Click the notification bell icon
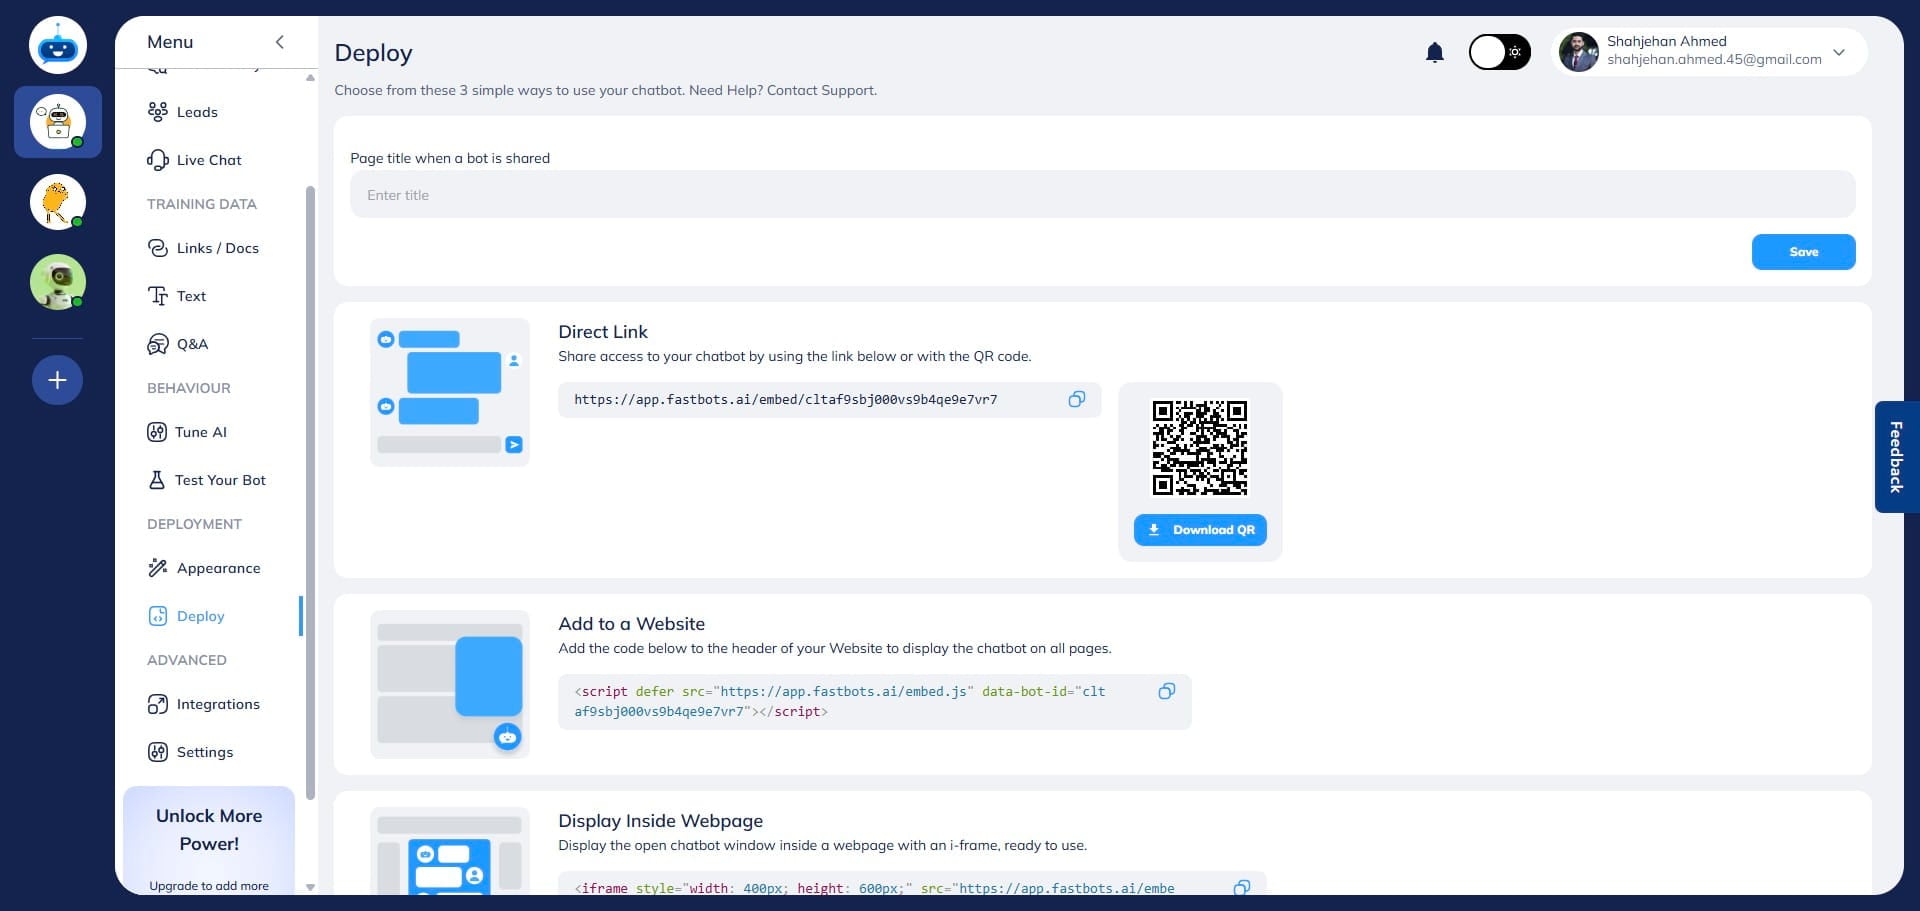Screen dimensions: 1920x911 (1434, 53)
